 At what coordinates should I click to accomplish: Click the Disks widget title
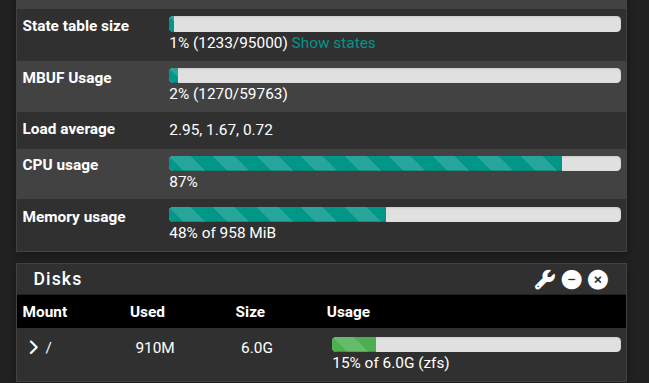[x=58, y=279]
